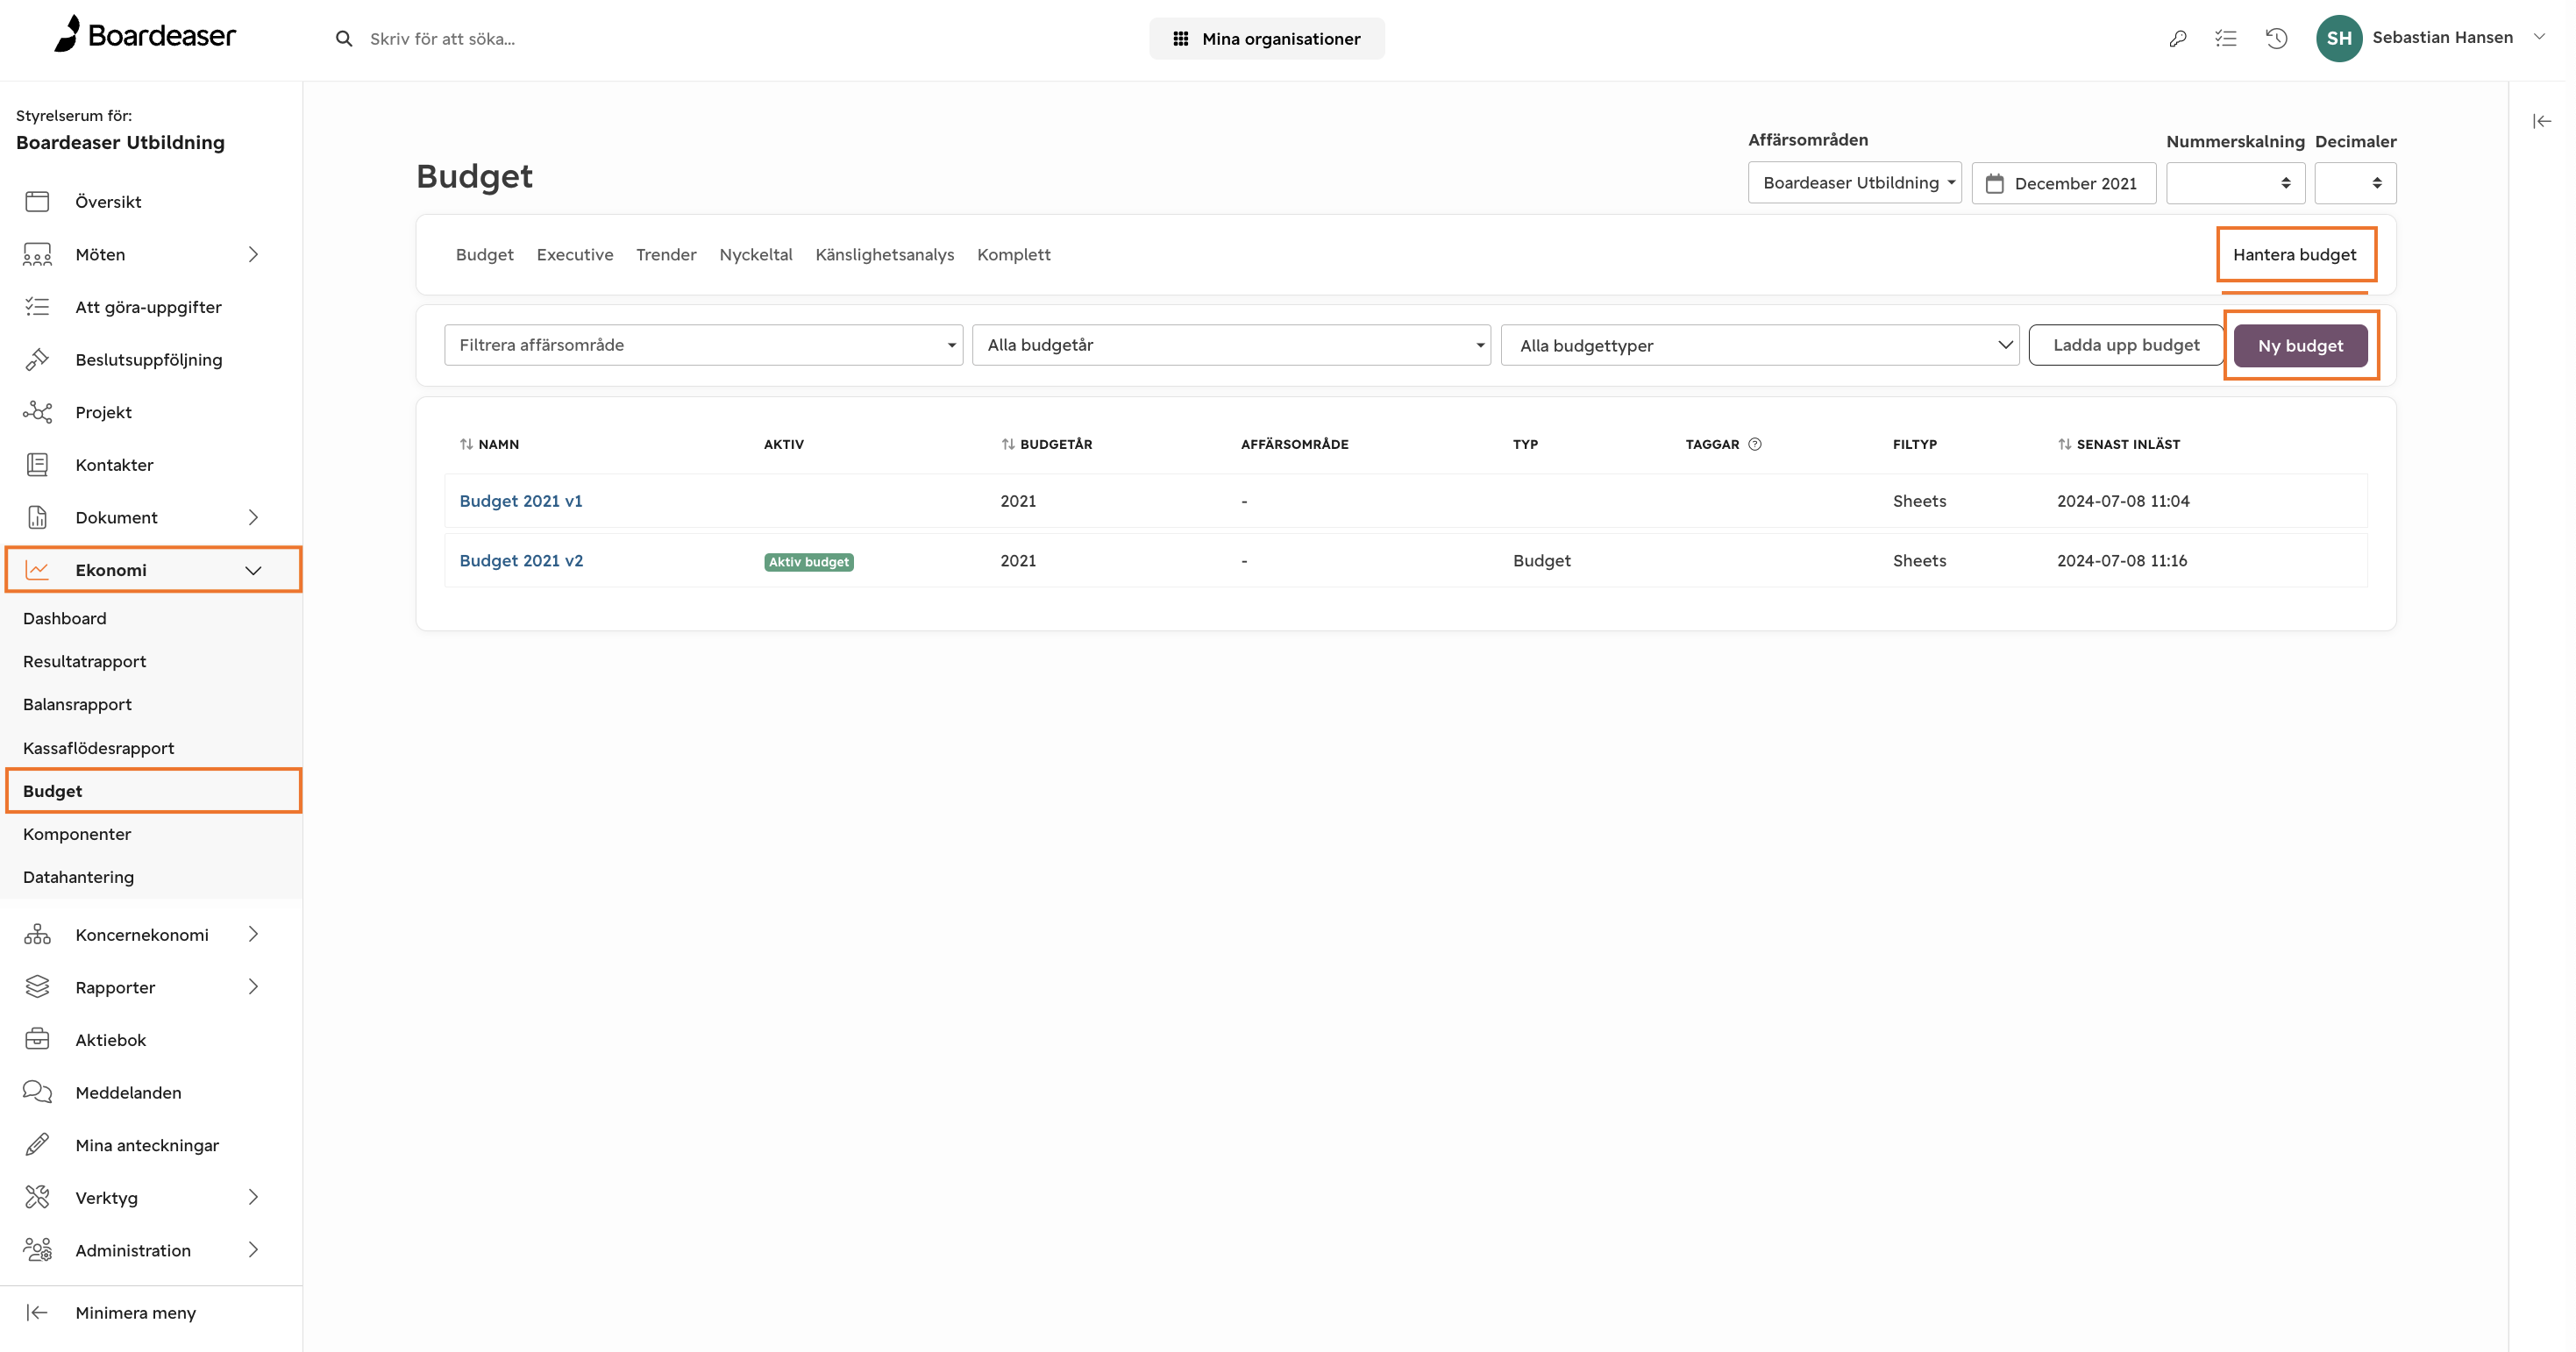Viewport: 2576px width, 1352px height.
Task: Click the Möten sidebar icon
Action: 37,254
